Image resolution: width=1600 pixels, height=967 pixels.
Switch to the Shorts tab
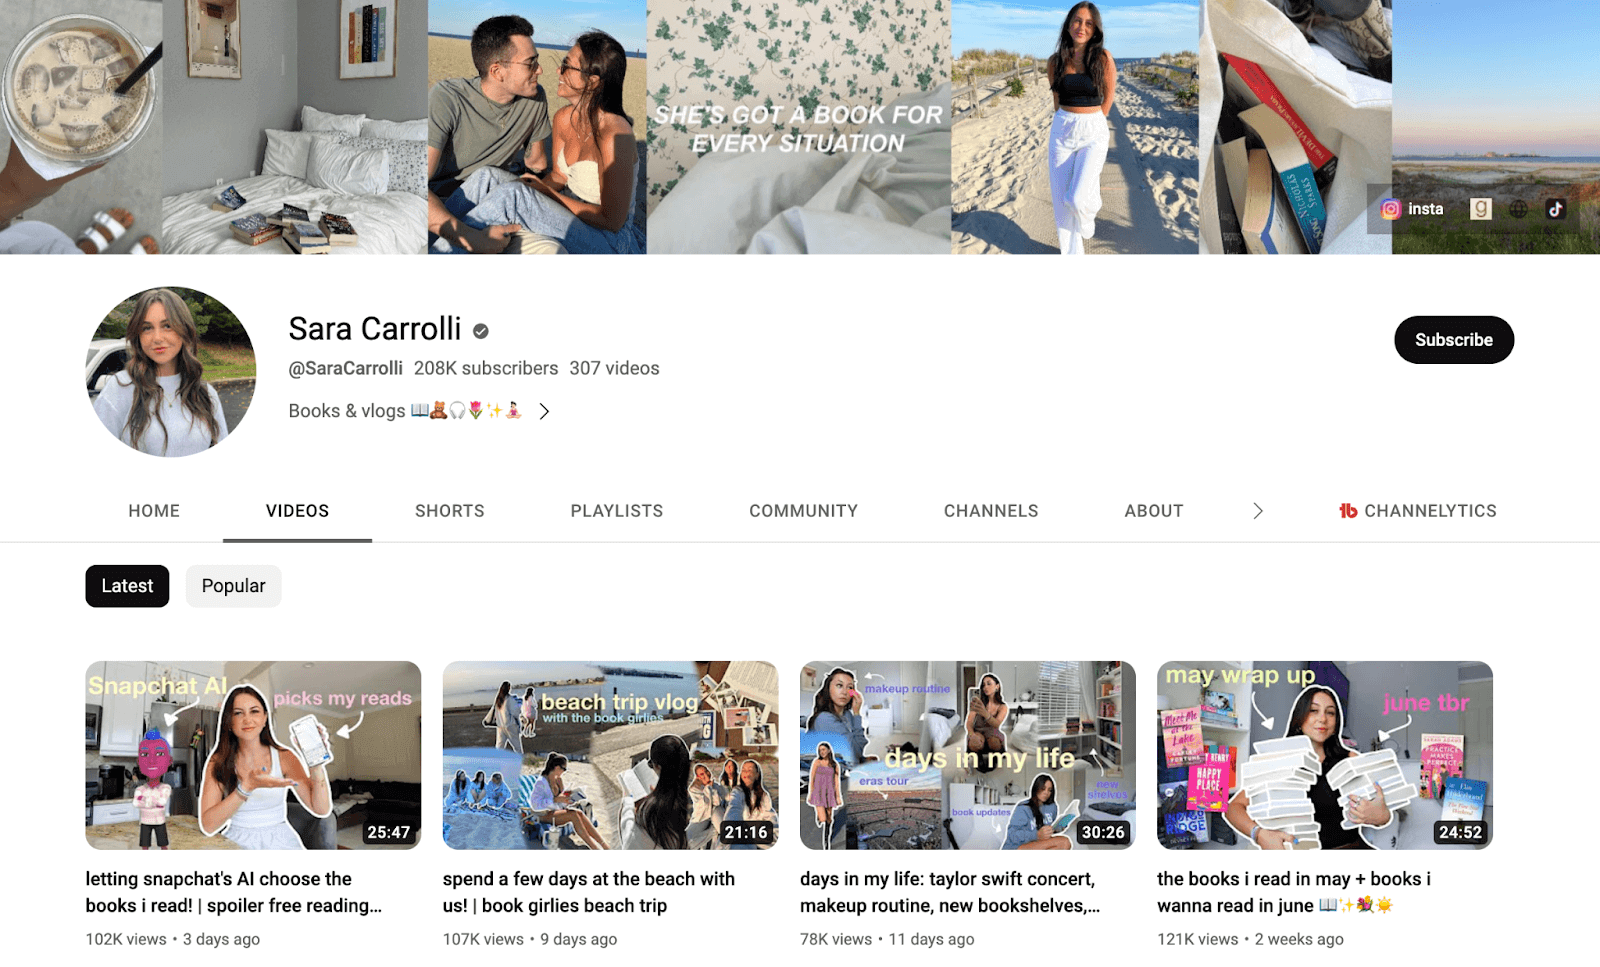click(x=449, y=511)
